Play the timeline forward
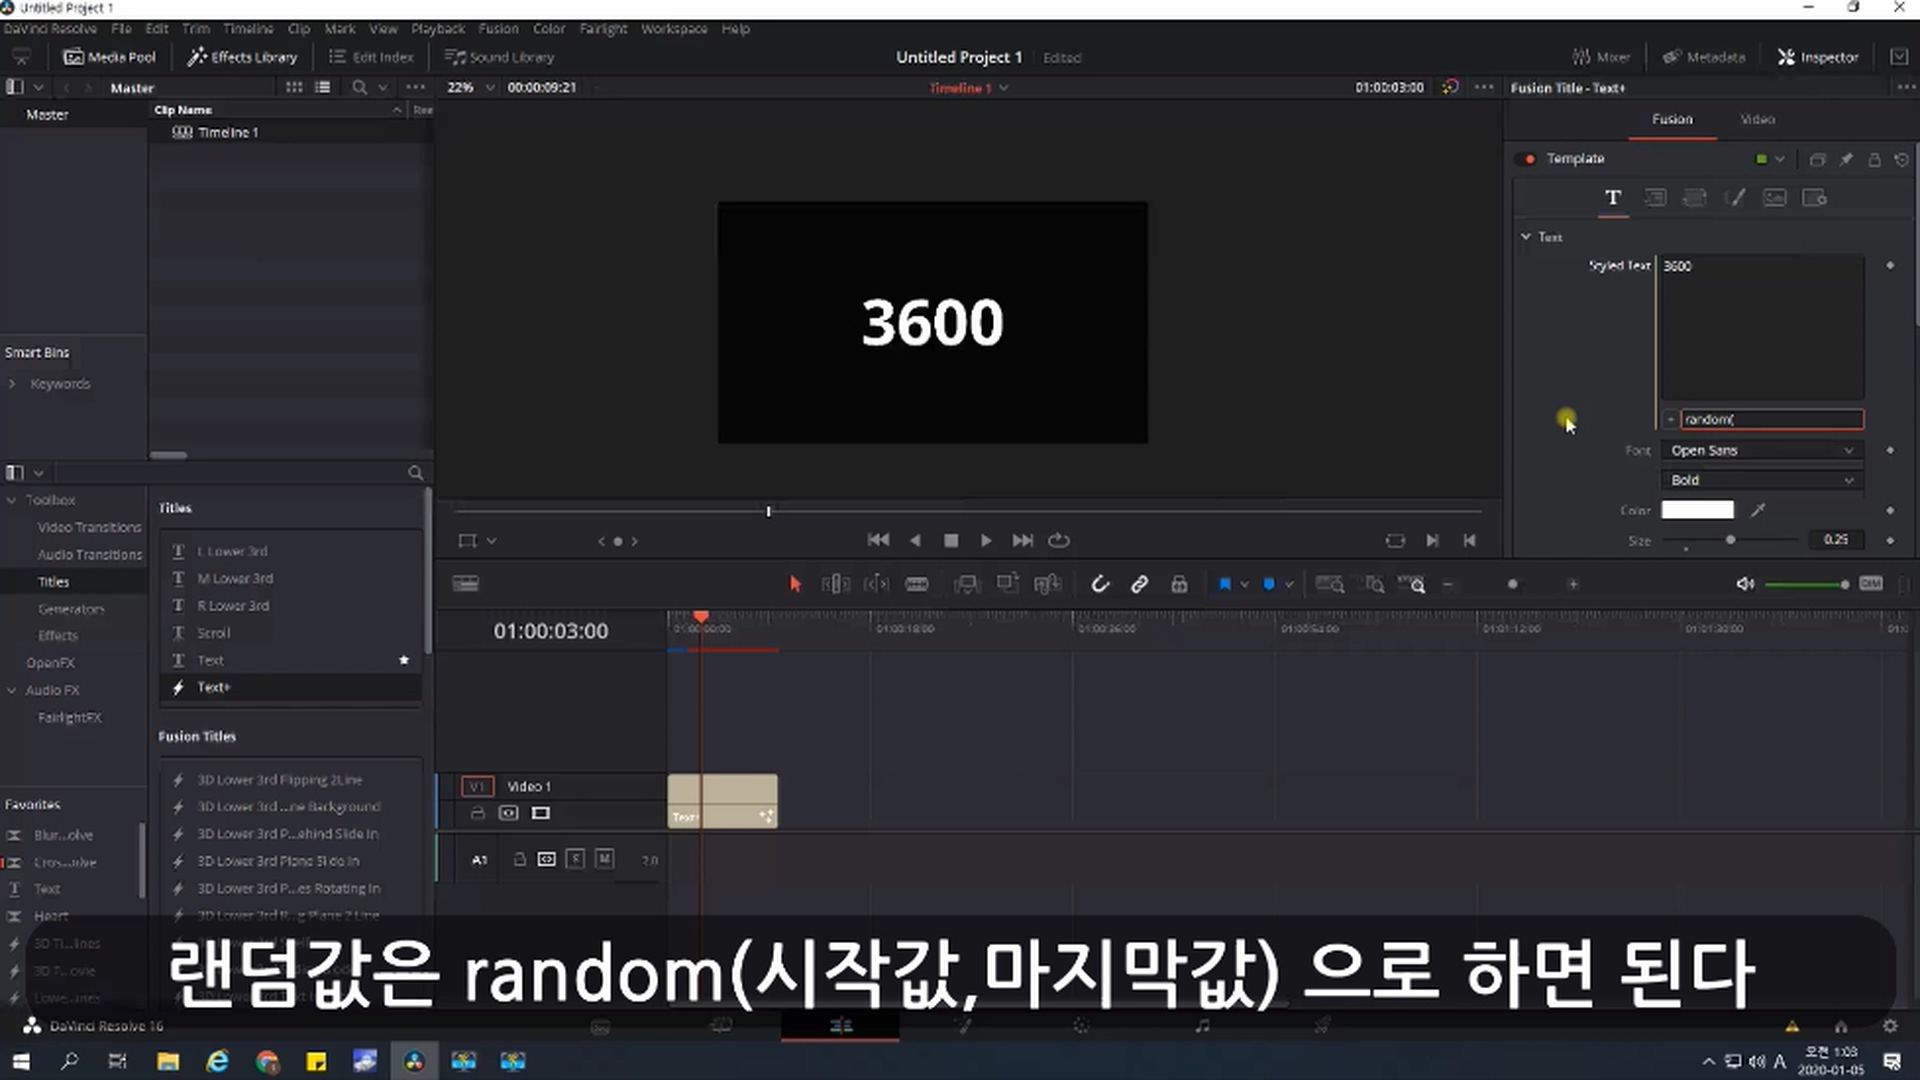Viewport: 1920px width, 1080px height. coord(986,540)
